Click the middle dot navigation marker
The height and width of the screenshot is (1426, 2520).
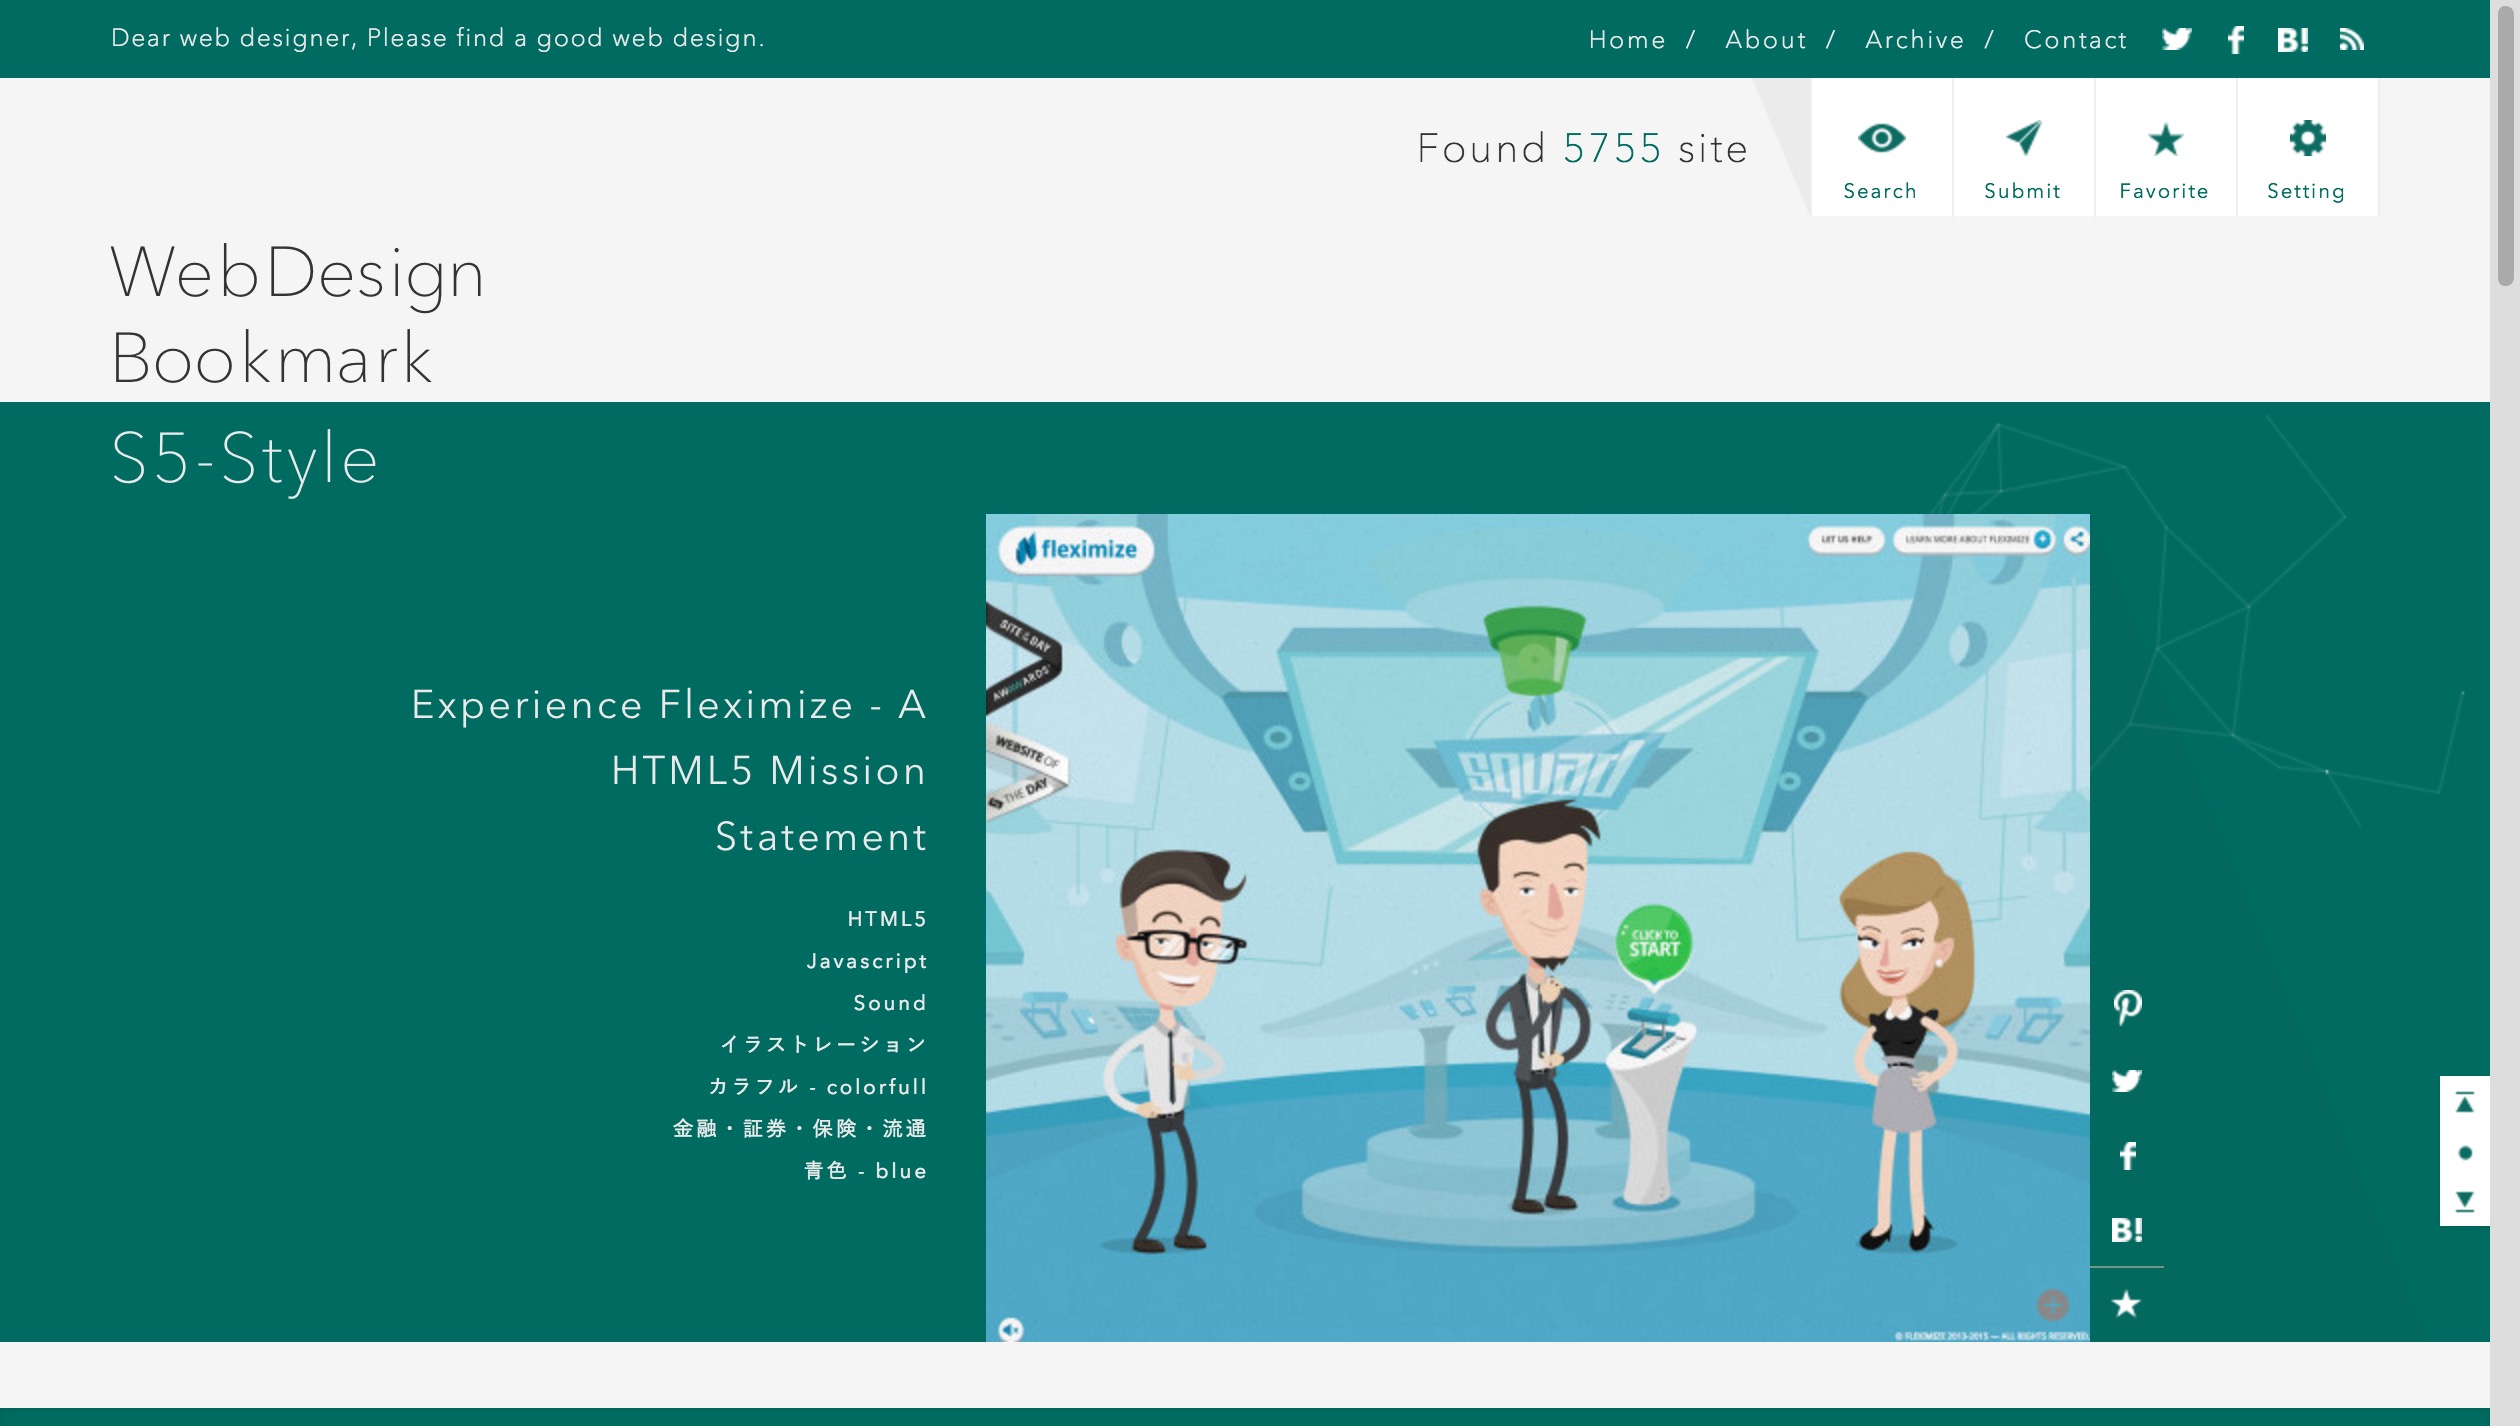[x=2463, y=1153]
